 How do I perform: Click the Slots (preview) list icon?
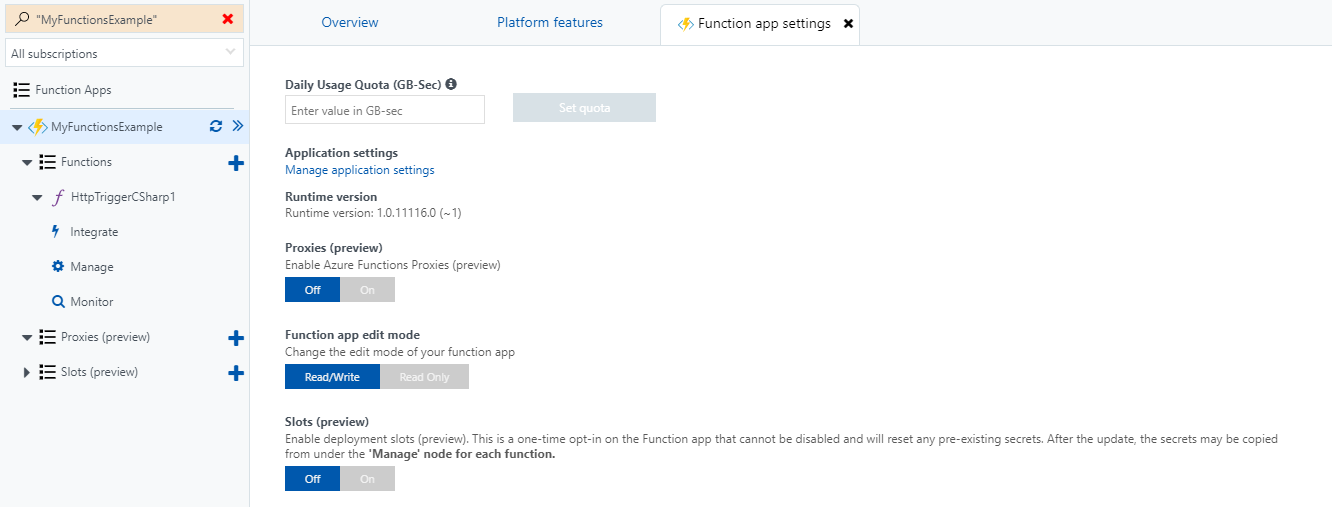coord(47,372)
